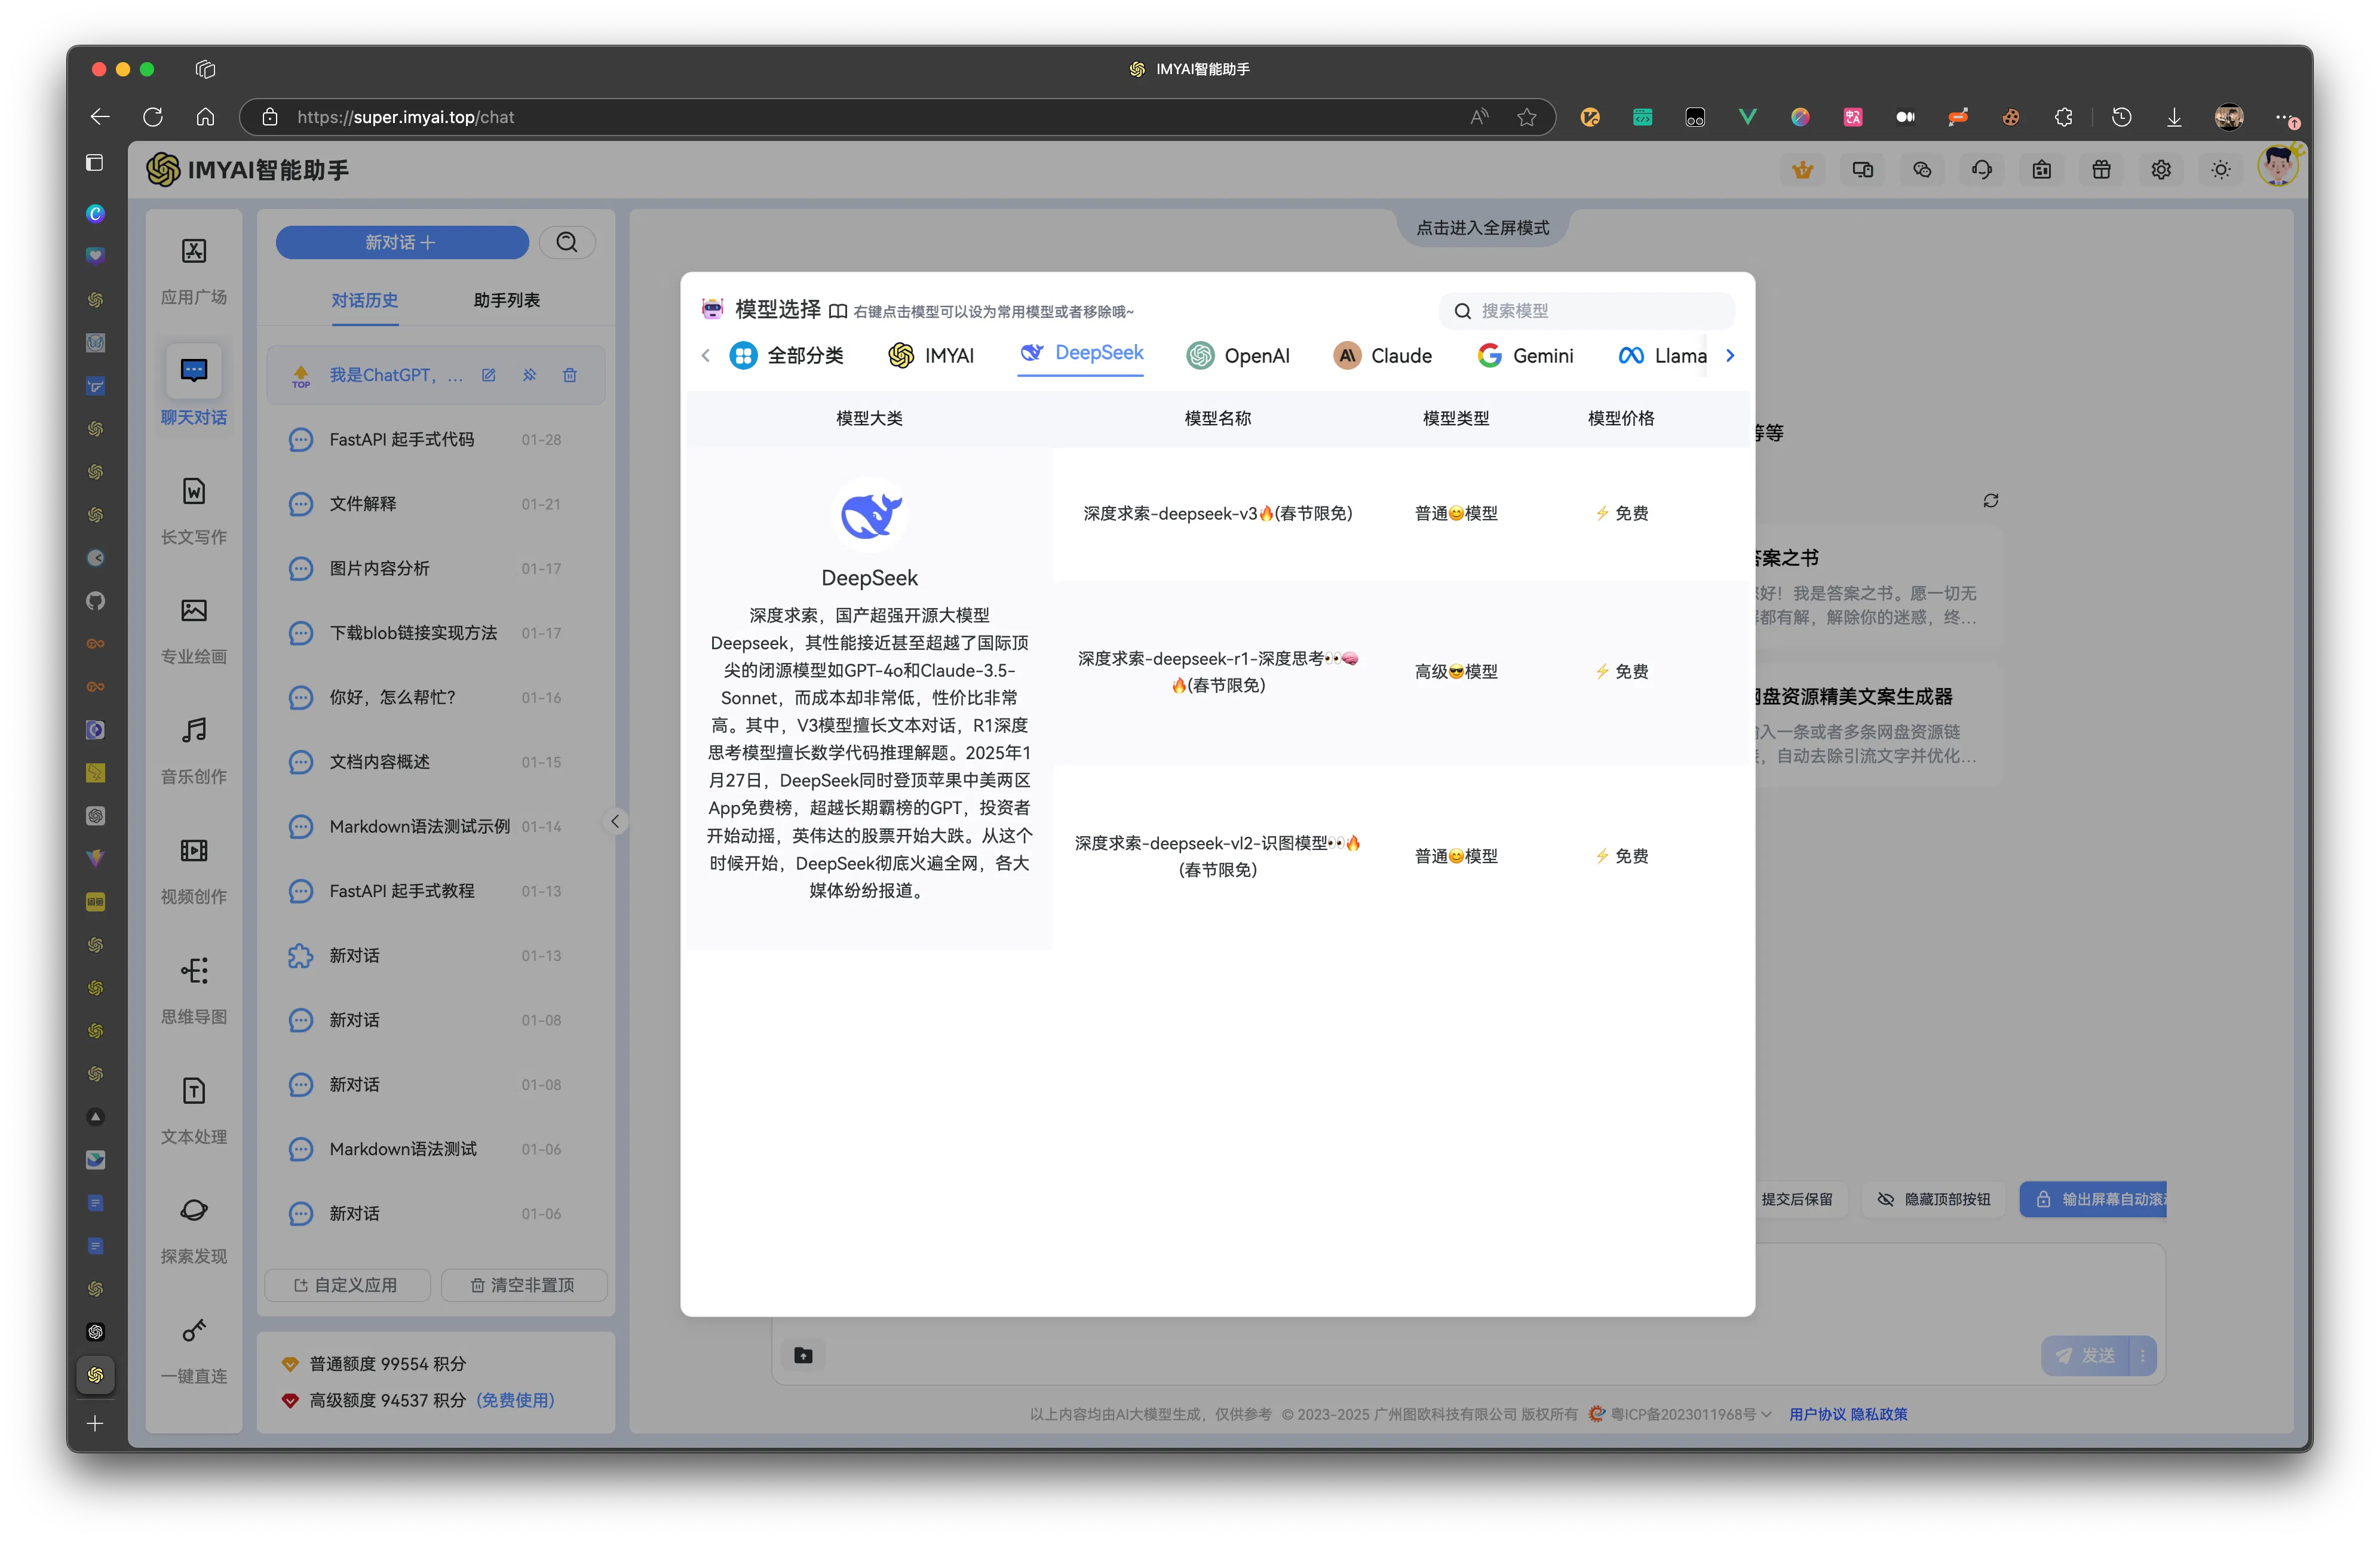Select 深度求索-deepseek-v3 model row
This screenshot has width=2380, height=1541.
point(1401,513)
